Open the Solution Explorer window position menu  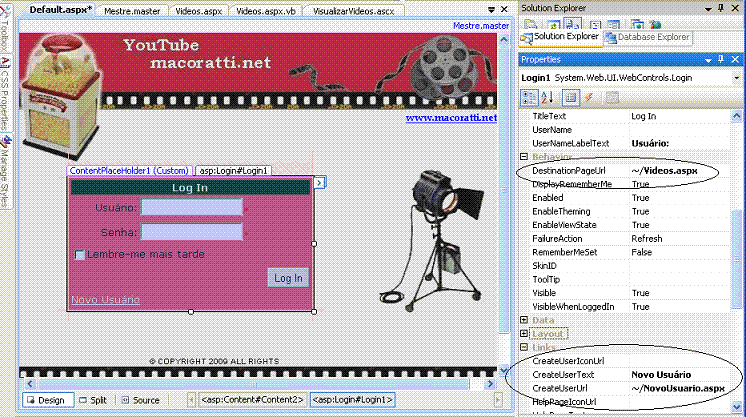708,9
